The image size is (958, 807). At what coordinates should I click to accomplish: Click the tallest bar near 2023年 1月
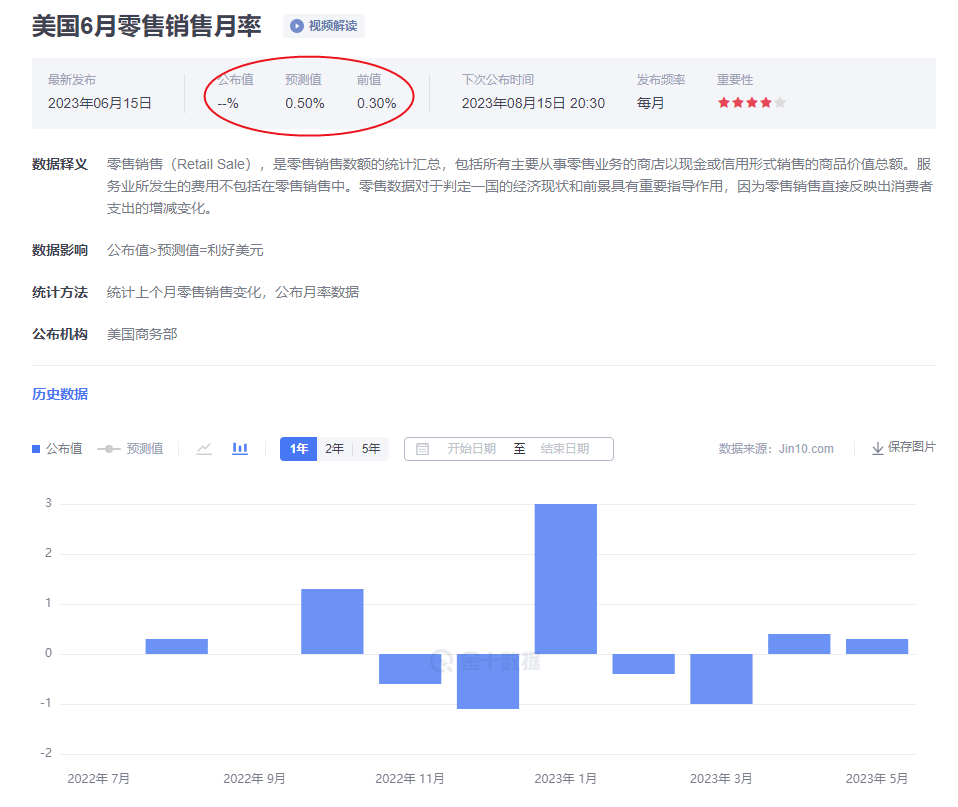pos(566,578)
